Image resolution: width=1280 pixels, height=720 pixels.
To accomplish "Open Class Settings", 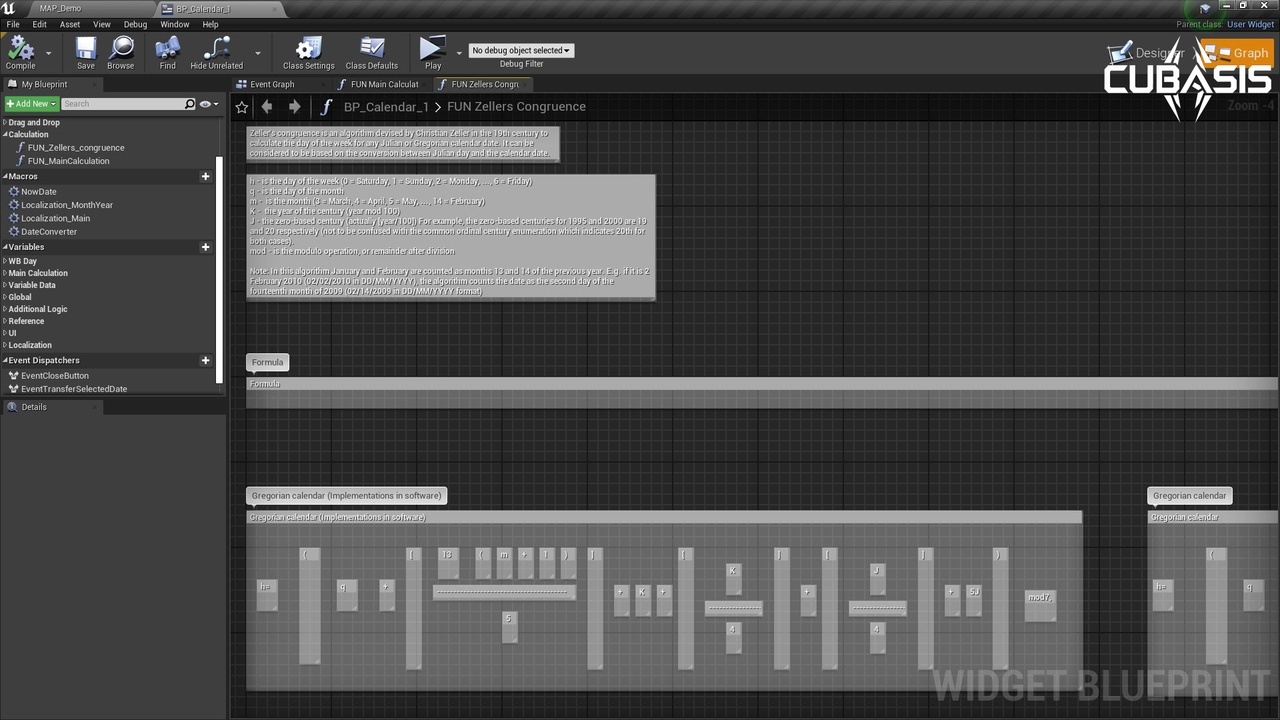I will [308, 50].
